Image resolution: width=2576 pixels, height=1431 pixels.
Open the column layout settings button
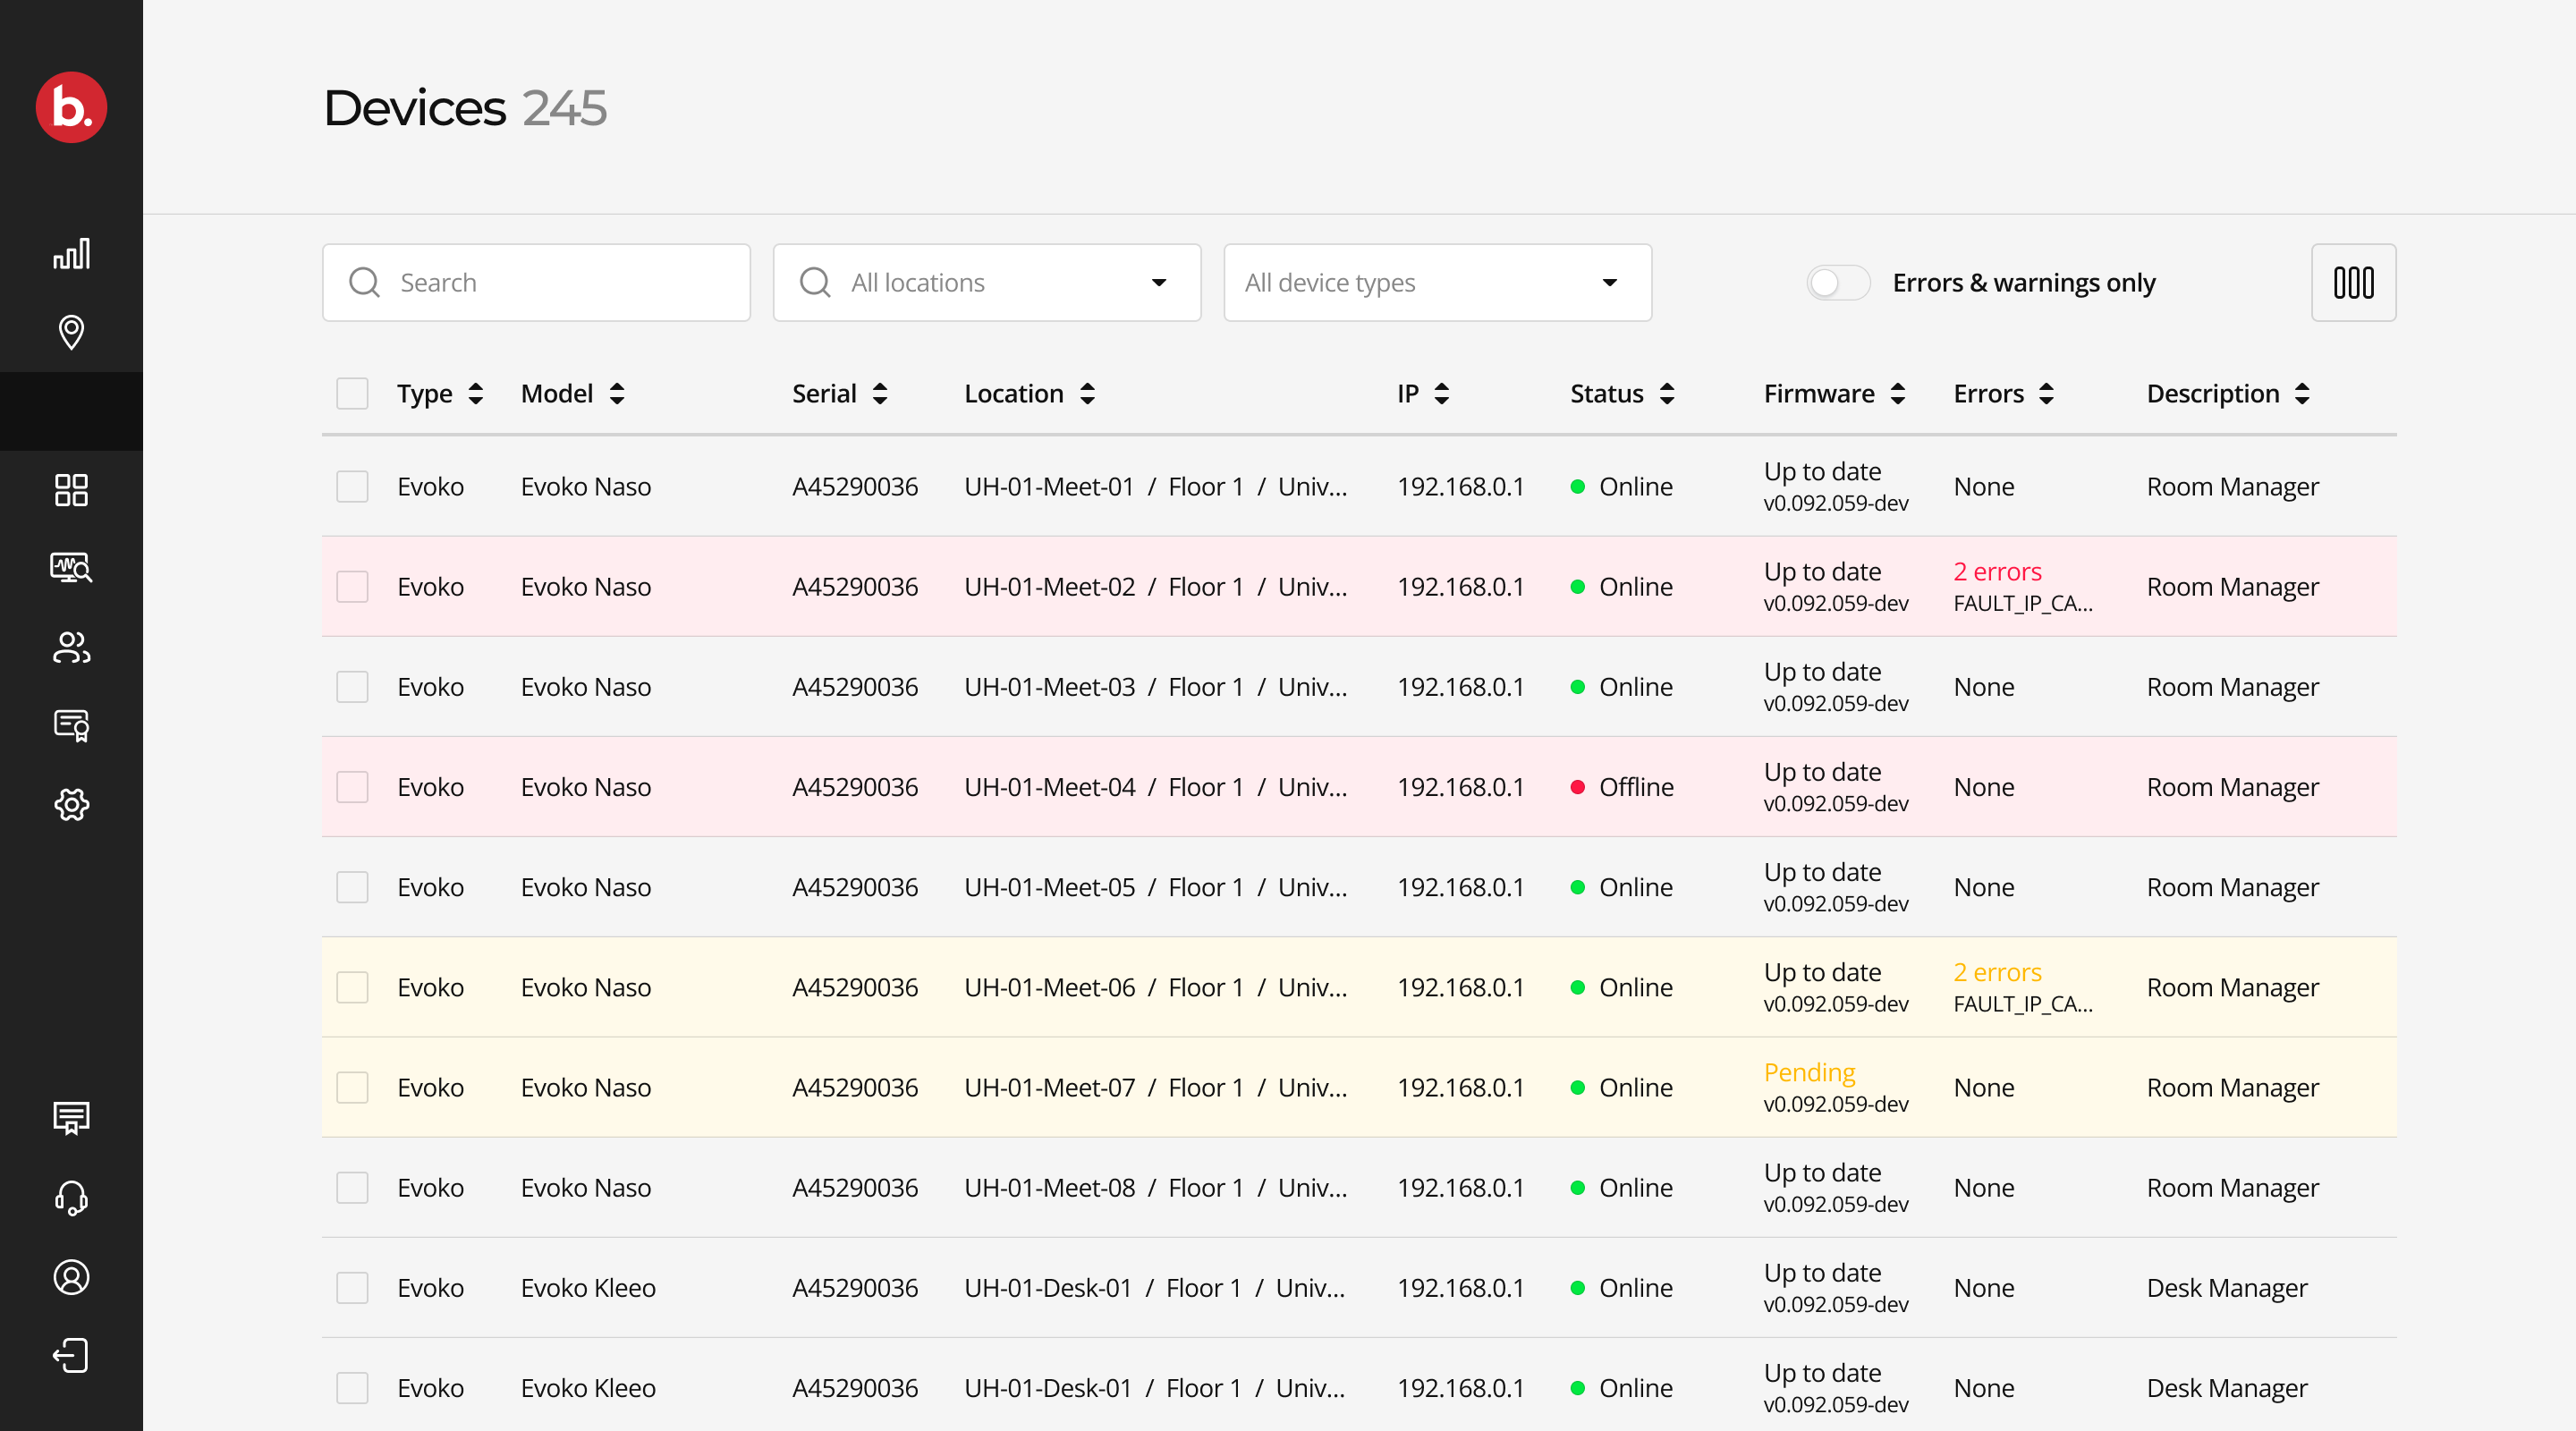(2353, 283)
